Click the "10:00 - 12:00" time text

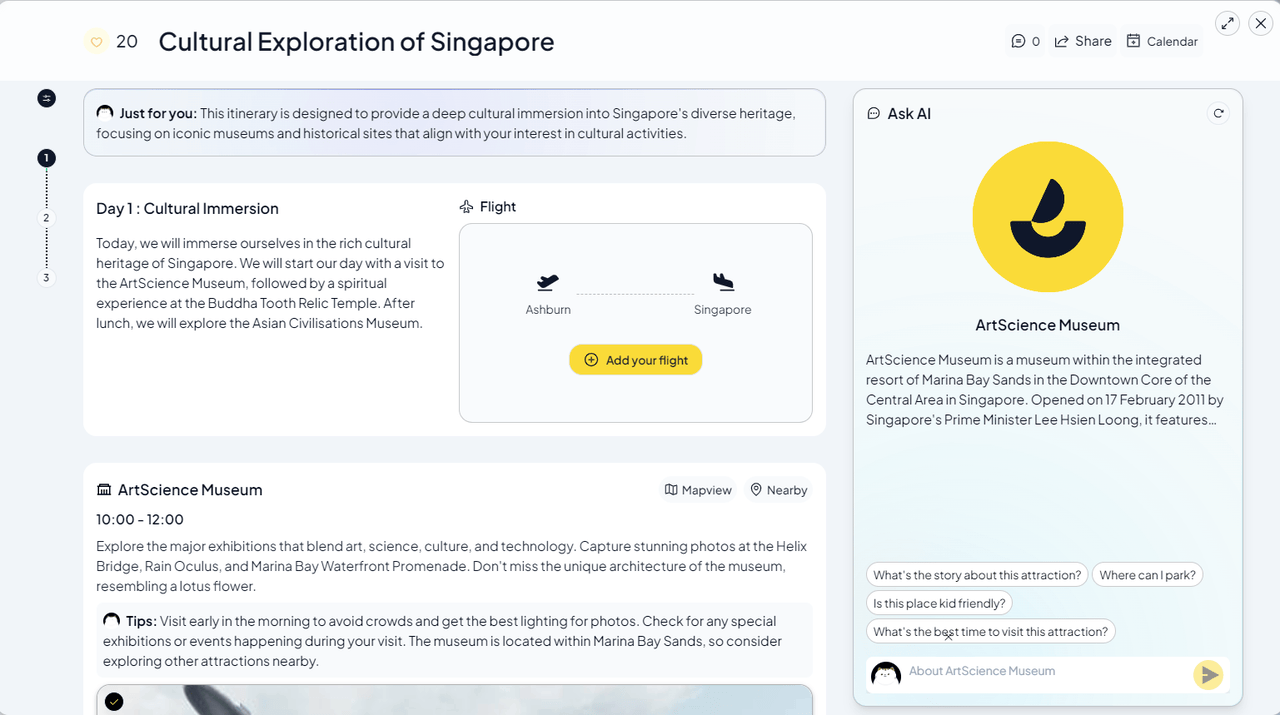tap(140, 520)
